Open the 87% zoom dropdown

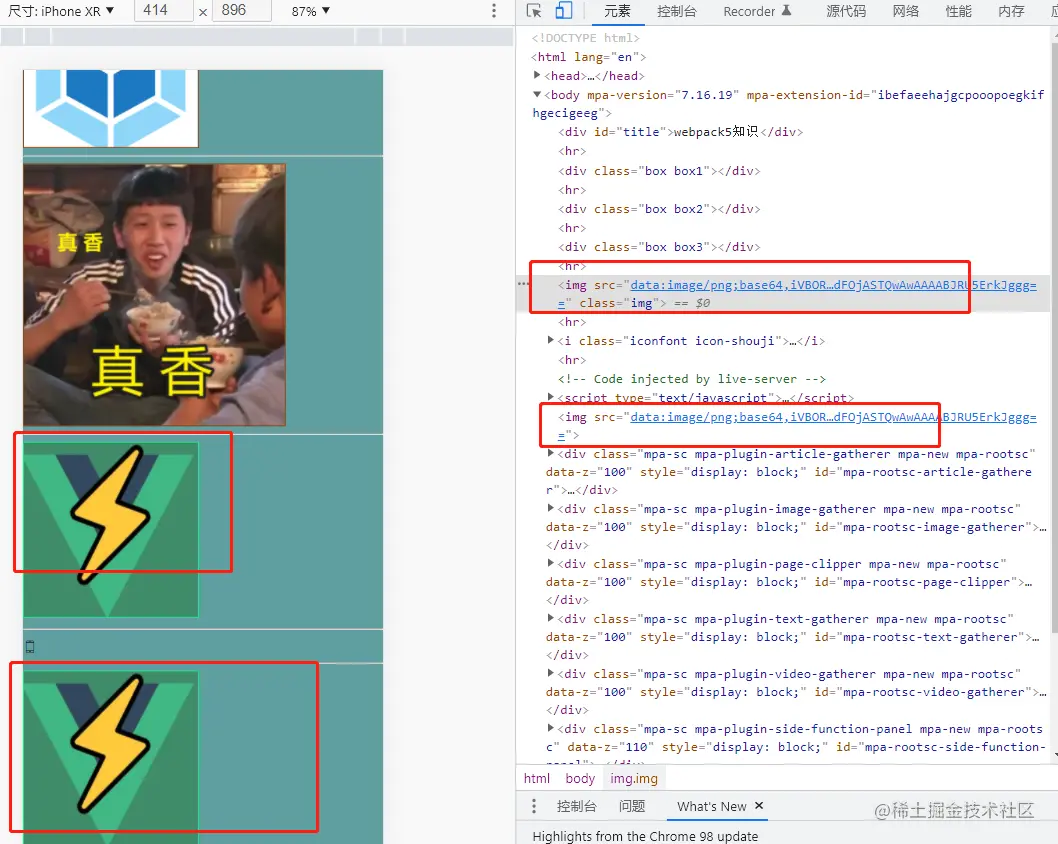click(310, 11)
